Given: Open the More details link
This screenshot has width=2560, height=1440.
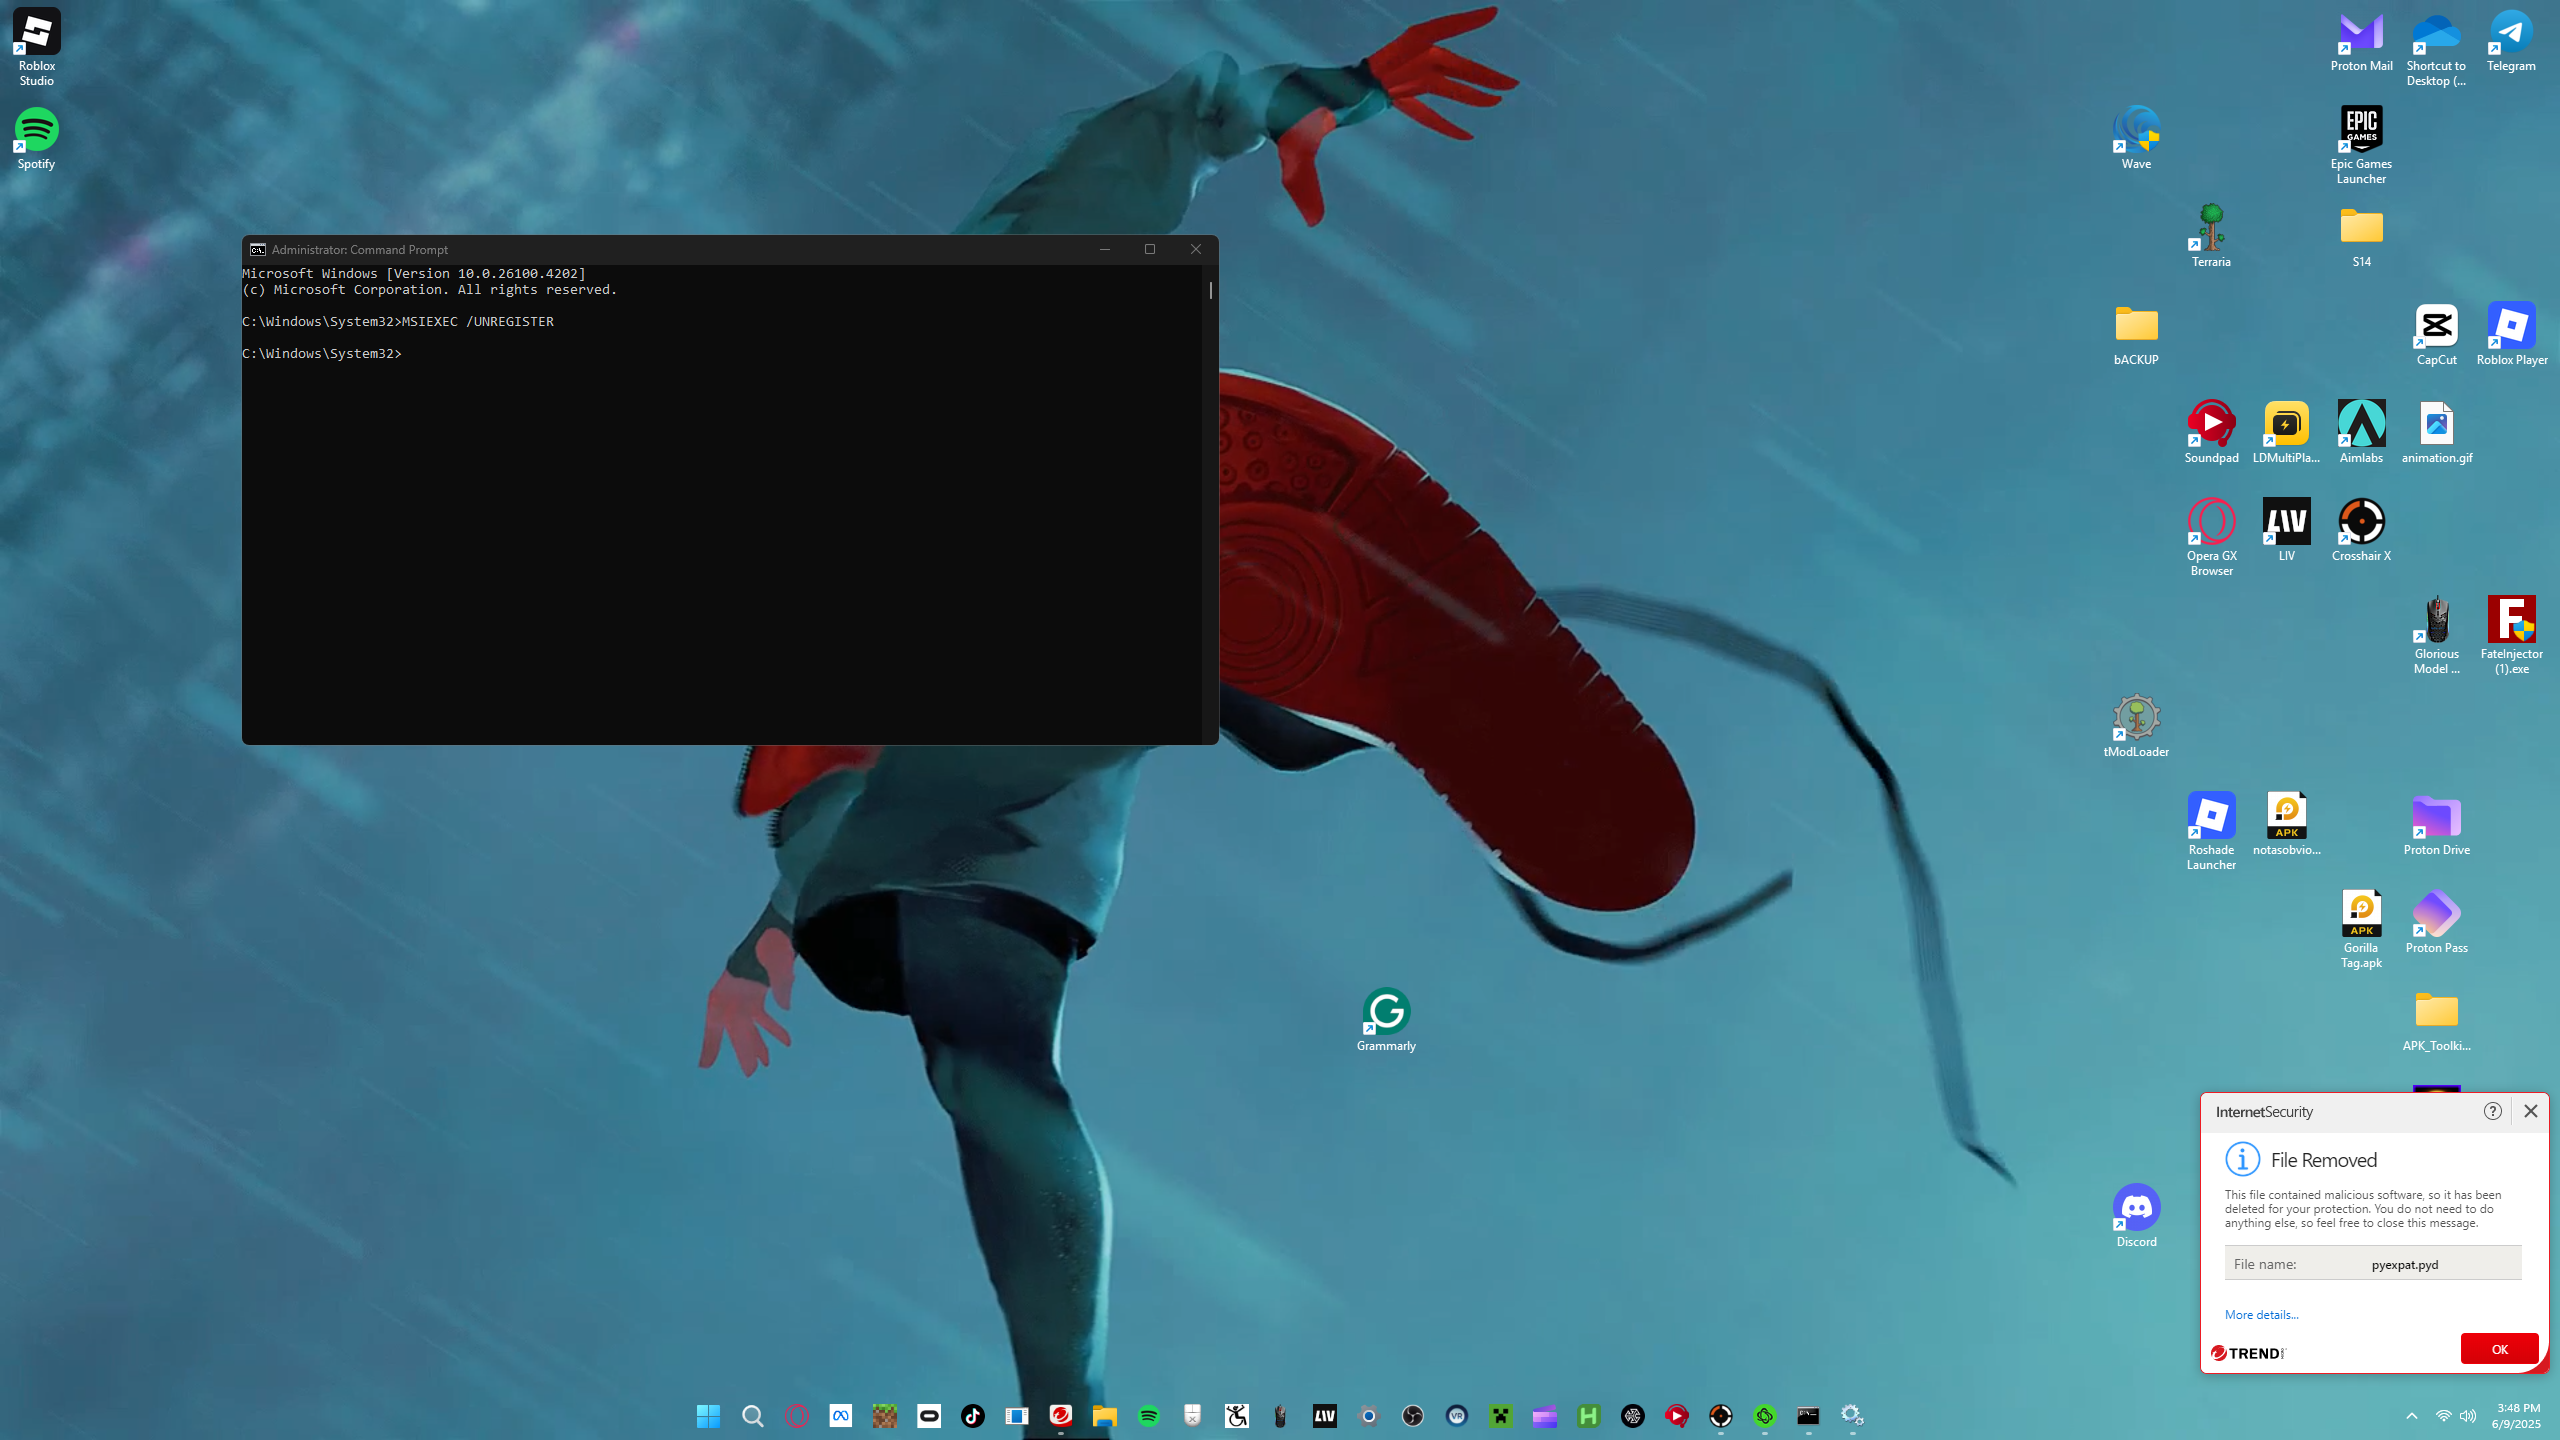Looking at the screenshot, I should point(2261,1315).
